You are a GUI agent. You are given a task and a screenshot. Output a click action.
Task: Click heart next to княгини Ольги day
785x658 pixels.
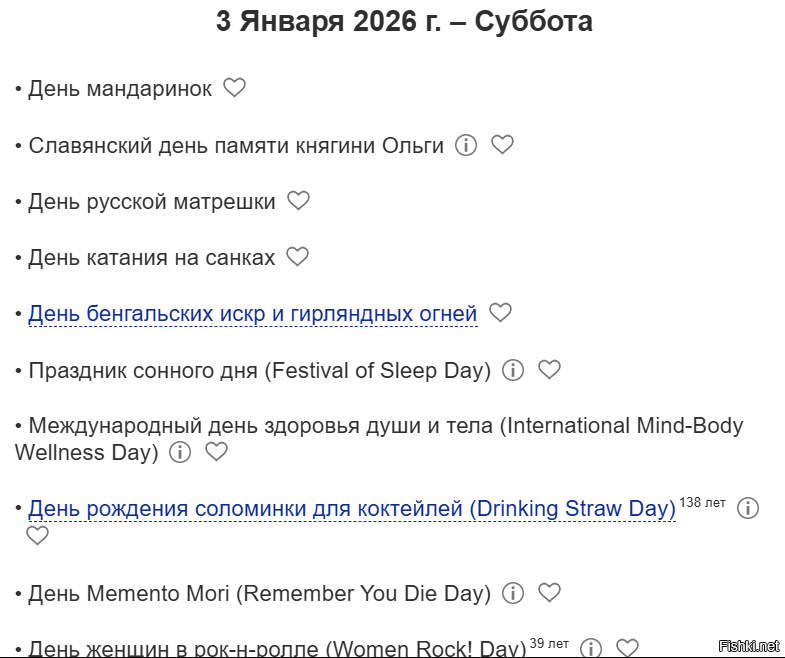502,145
